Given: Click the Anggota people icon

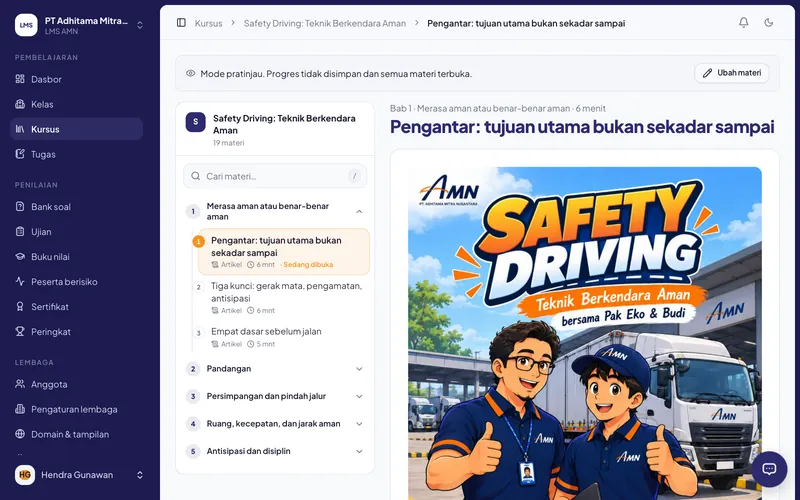Looking at the screenshot, I should point(20,384).
